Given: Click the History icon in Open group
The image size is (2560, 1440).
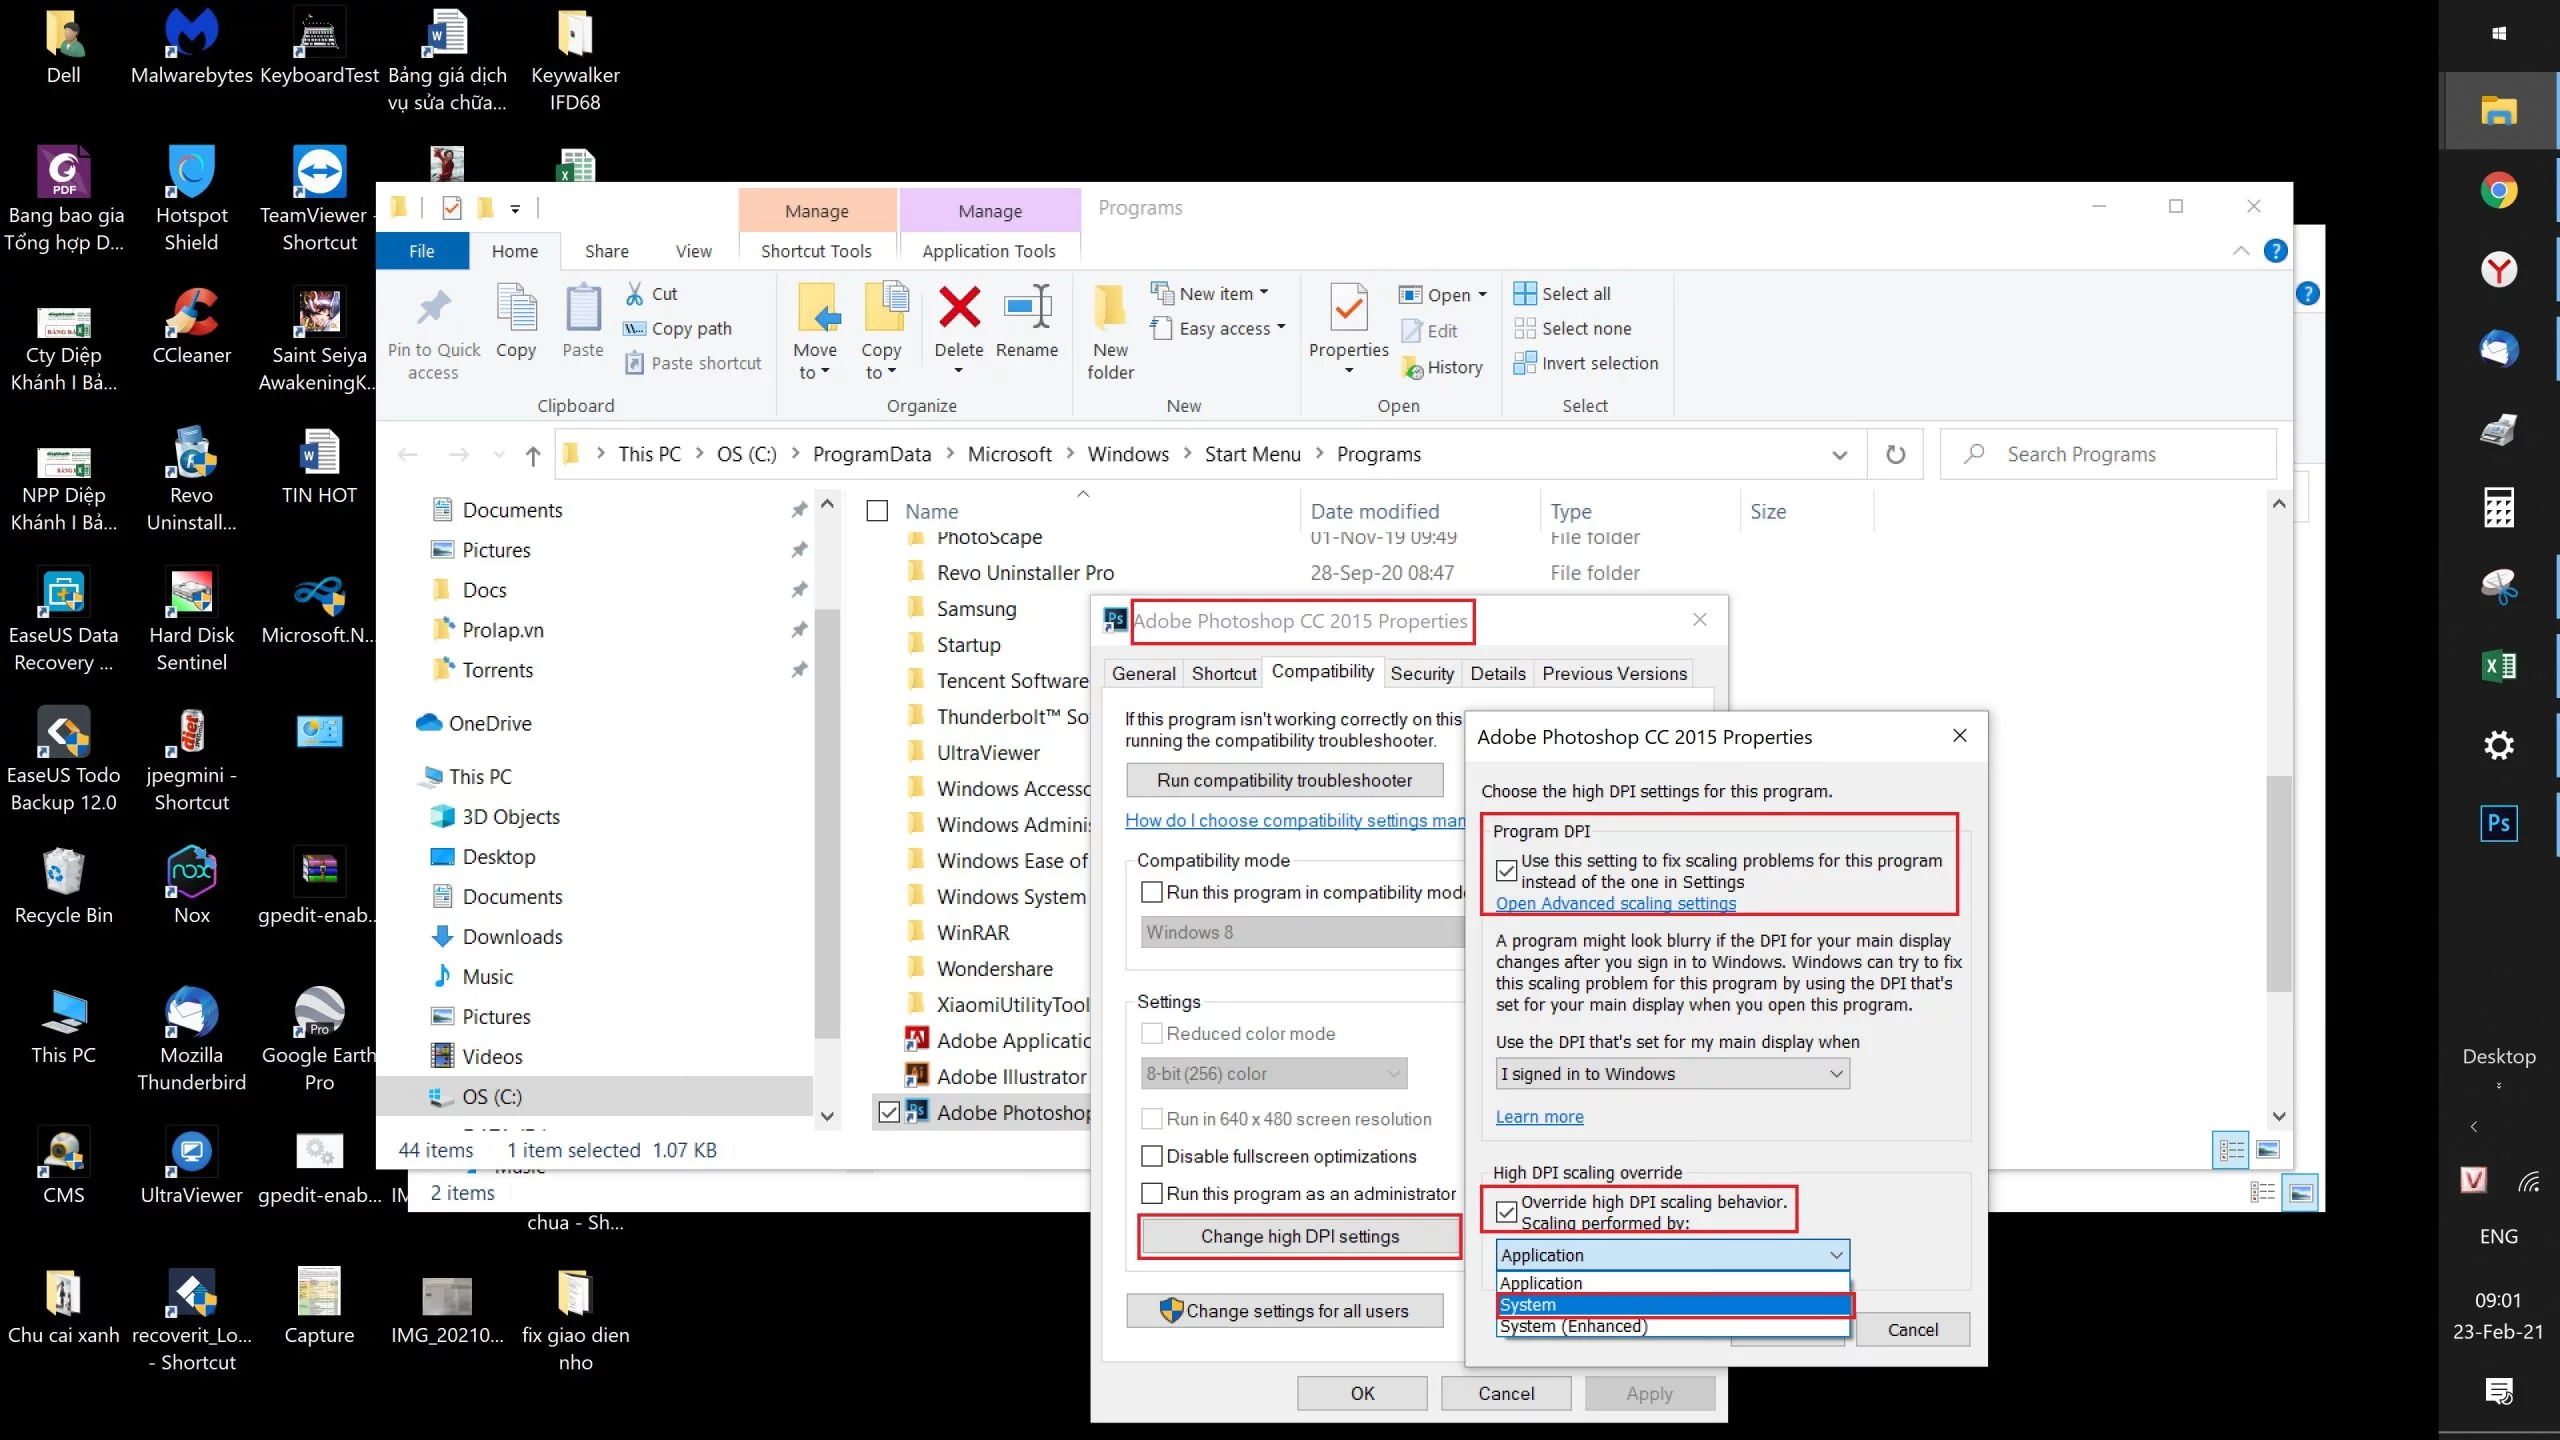Looking at the screenshot, I should (x=1413, y=367).
